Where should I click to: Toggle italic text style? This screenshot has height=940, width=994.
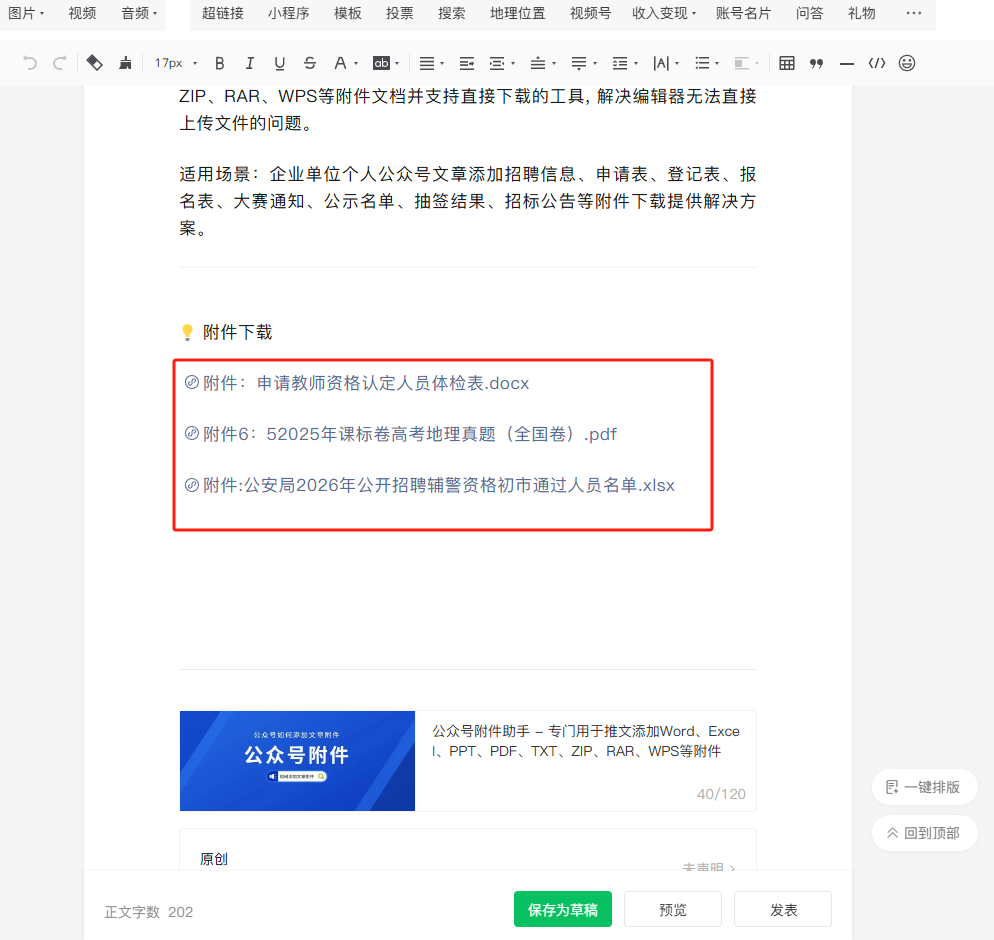tap(250, 63)
